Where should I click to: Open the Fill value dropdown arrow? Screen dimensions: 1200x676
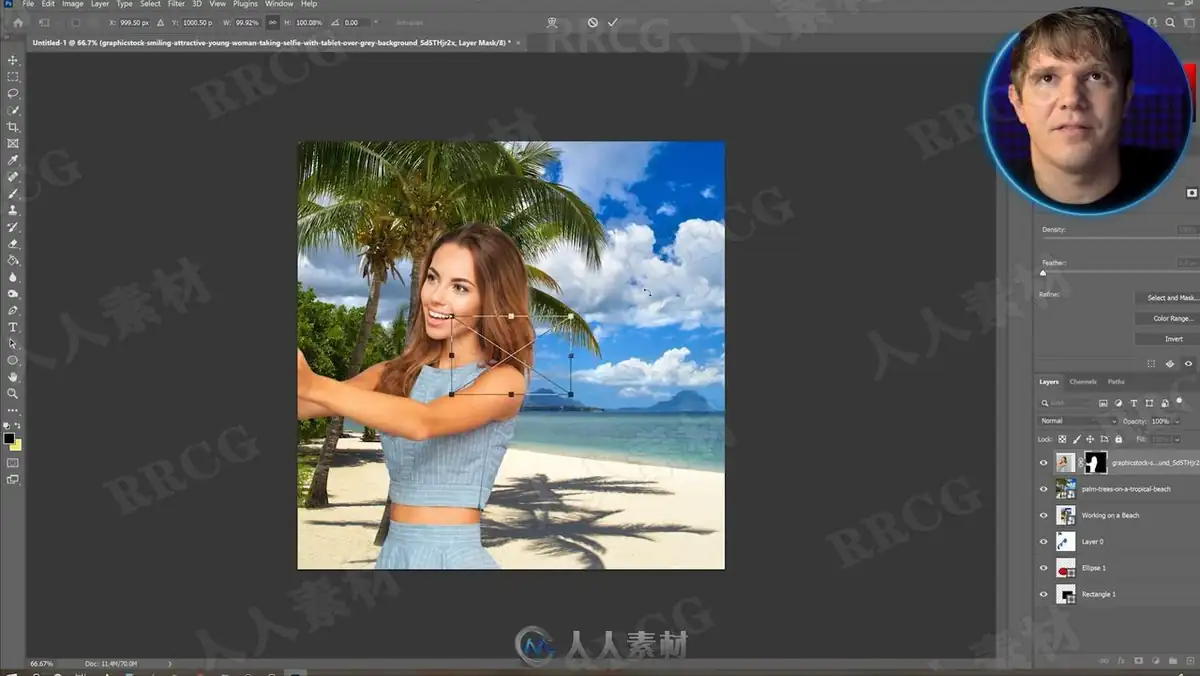click(1177, 439)
